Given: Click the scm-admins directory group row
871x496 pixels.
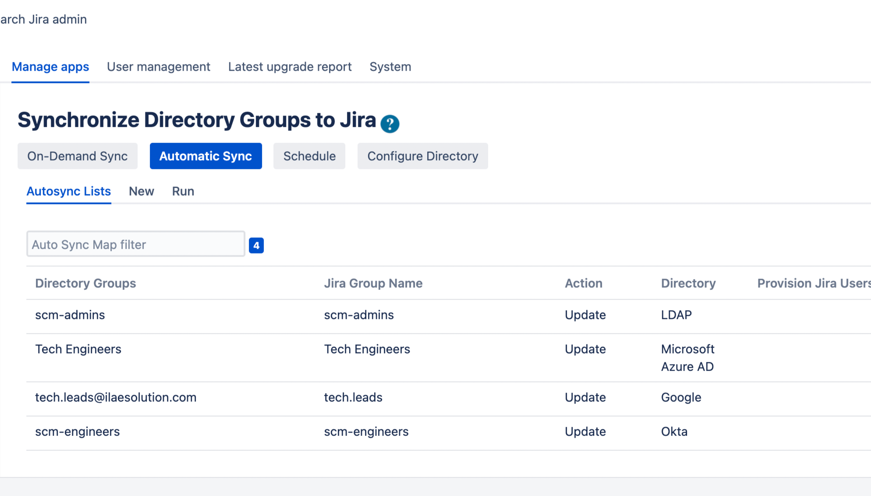Looking at the screenshot, I should point(70,315).
